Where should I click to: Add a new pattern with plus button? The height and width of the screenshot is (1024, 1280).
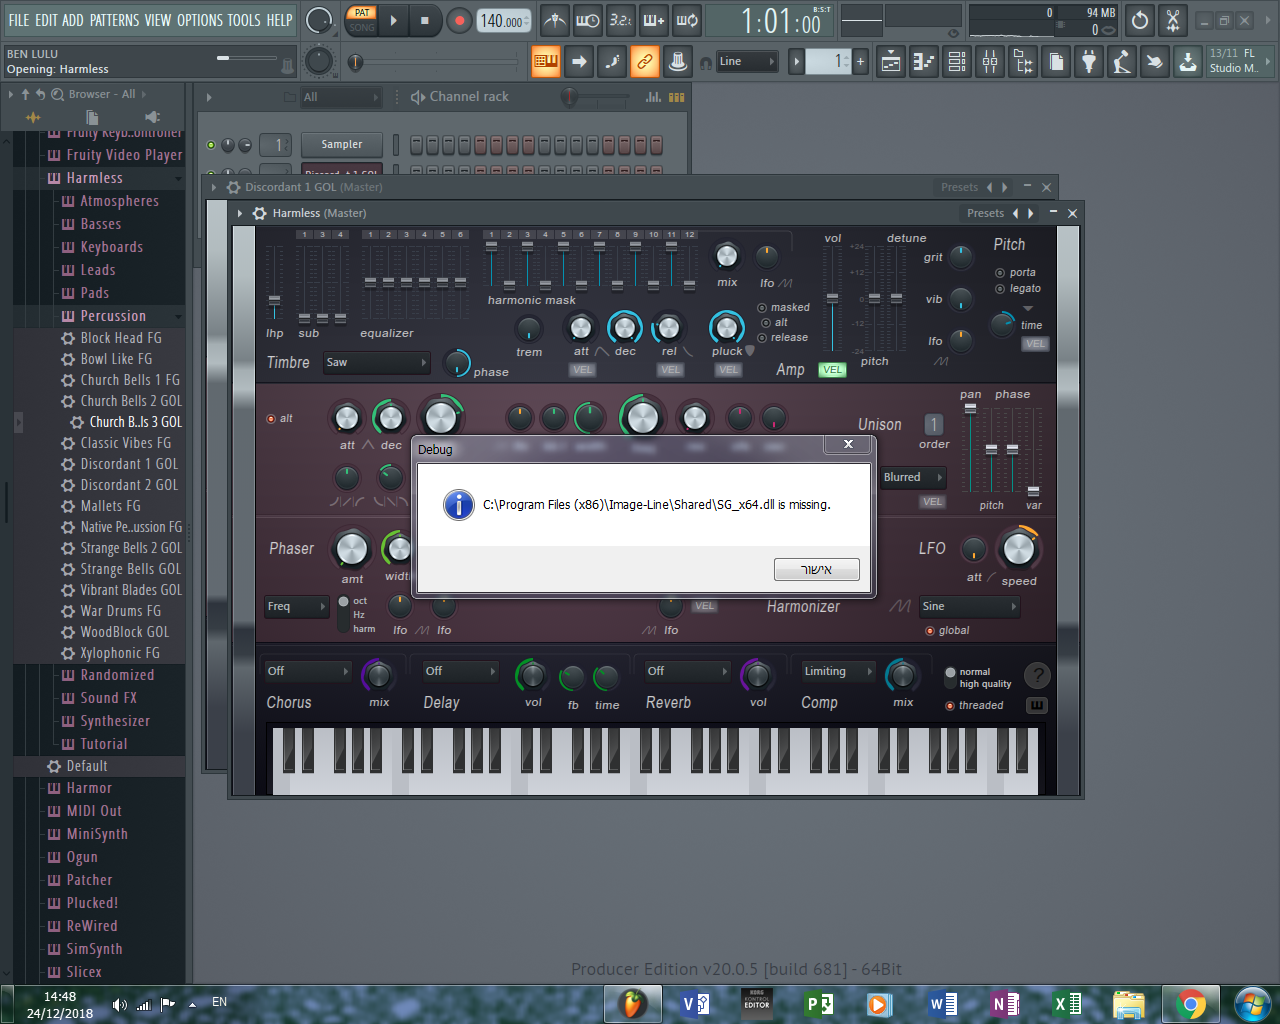[860, 62]
